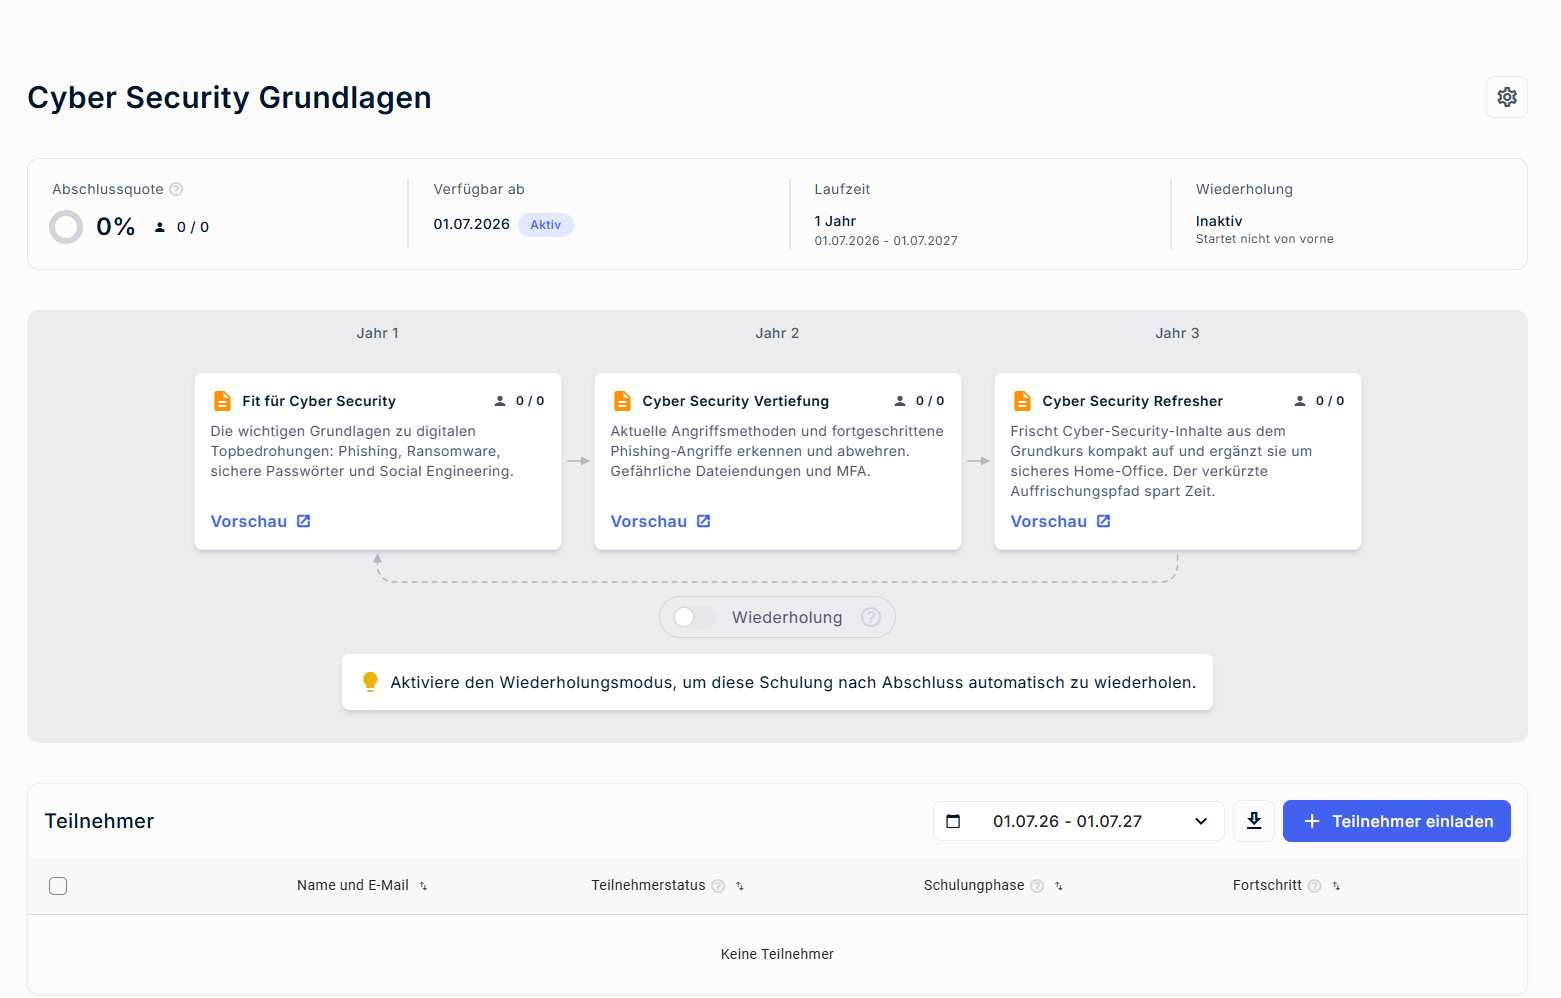
Task: Click the 'Name und E-Mail' column header
Action: pos(353,885)
